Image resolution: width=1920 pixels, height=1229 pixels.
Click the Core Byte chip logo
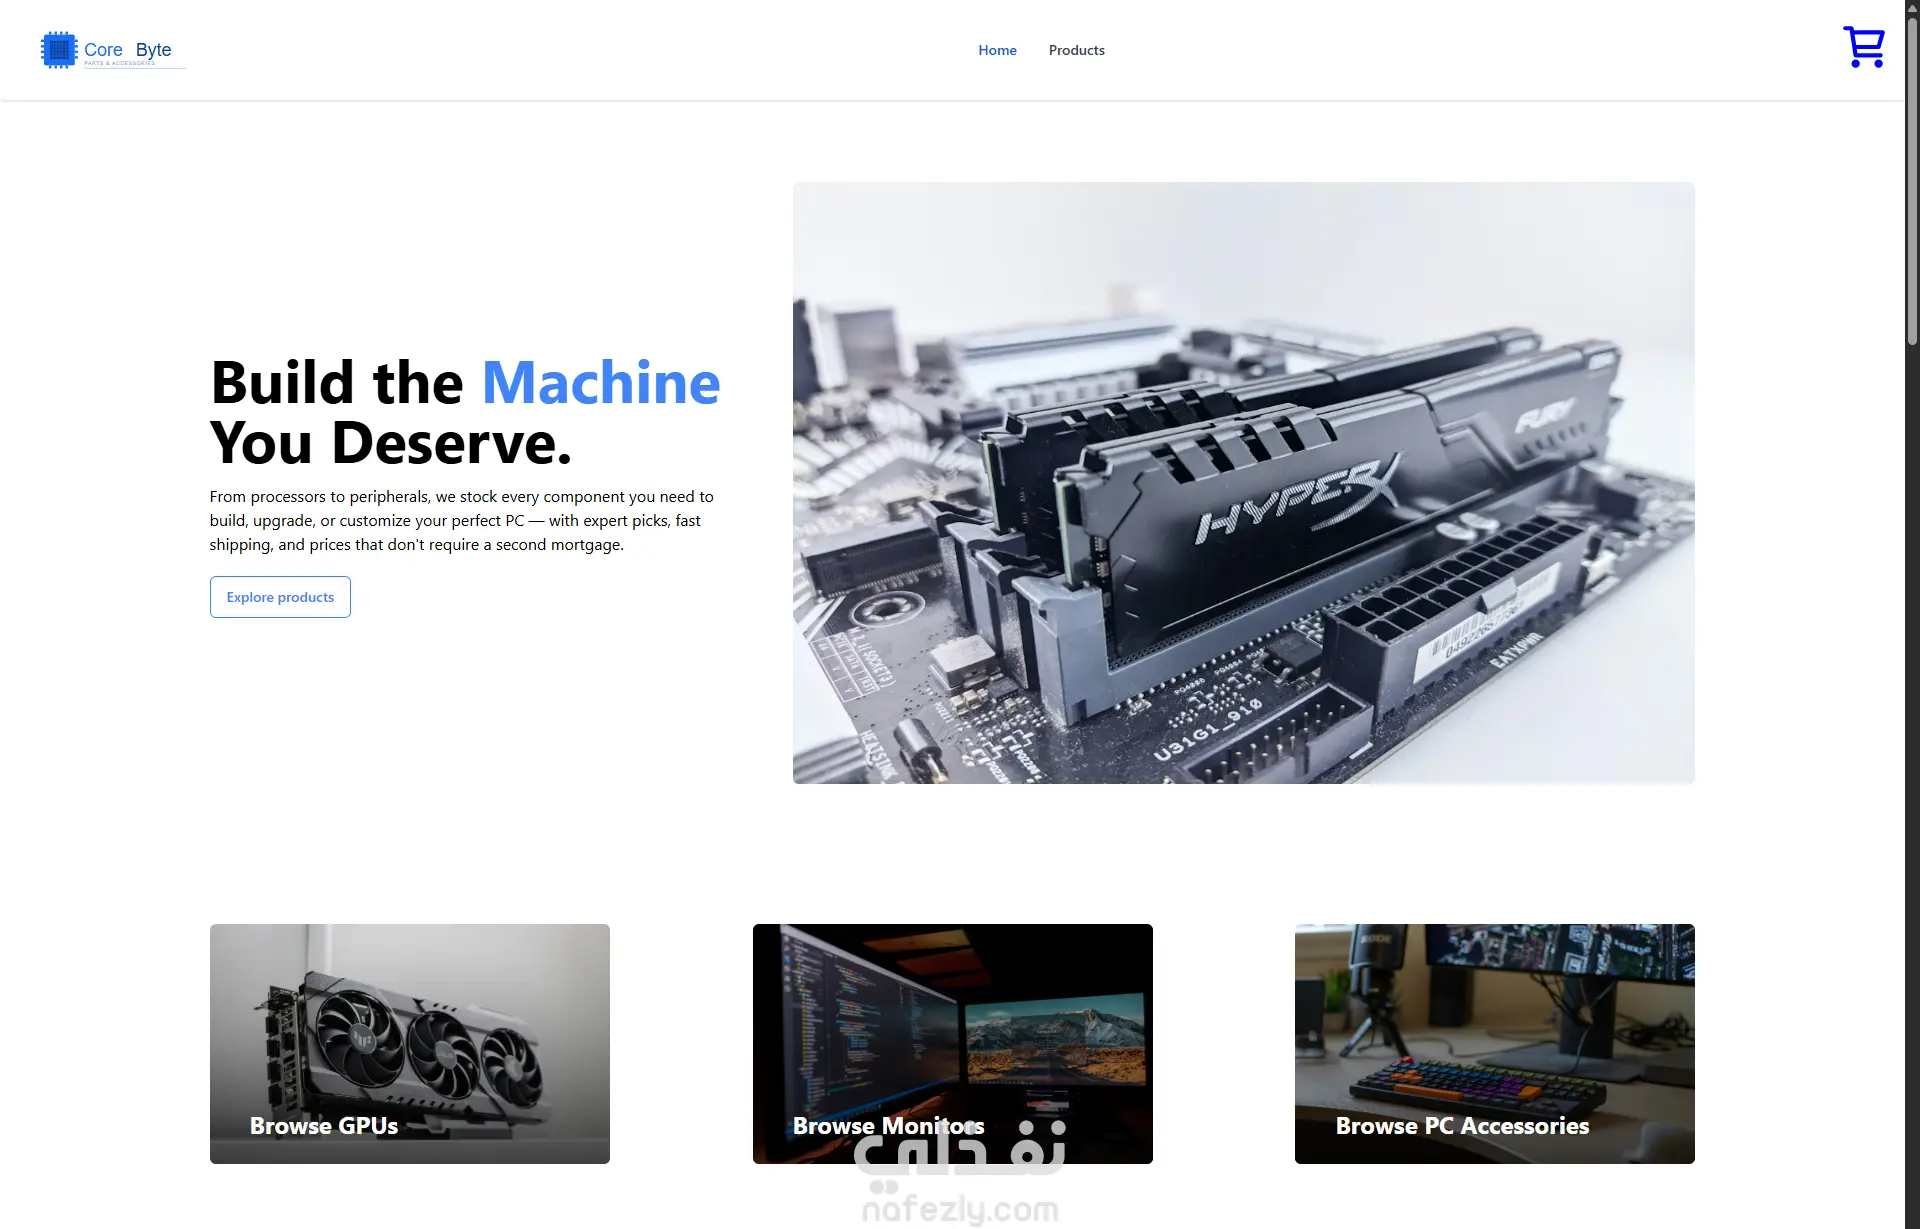click(x=59, y=50)
